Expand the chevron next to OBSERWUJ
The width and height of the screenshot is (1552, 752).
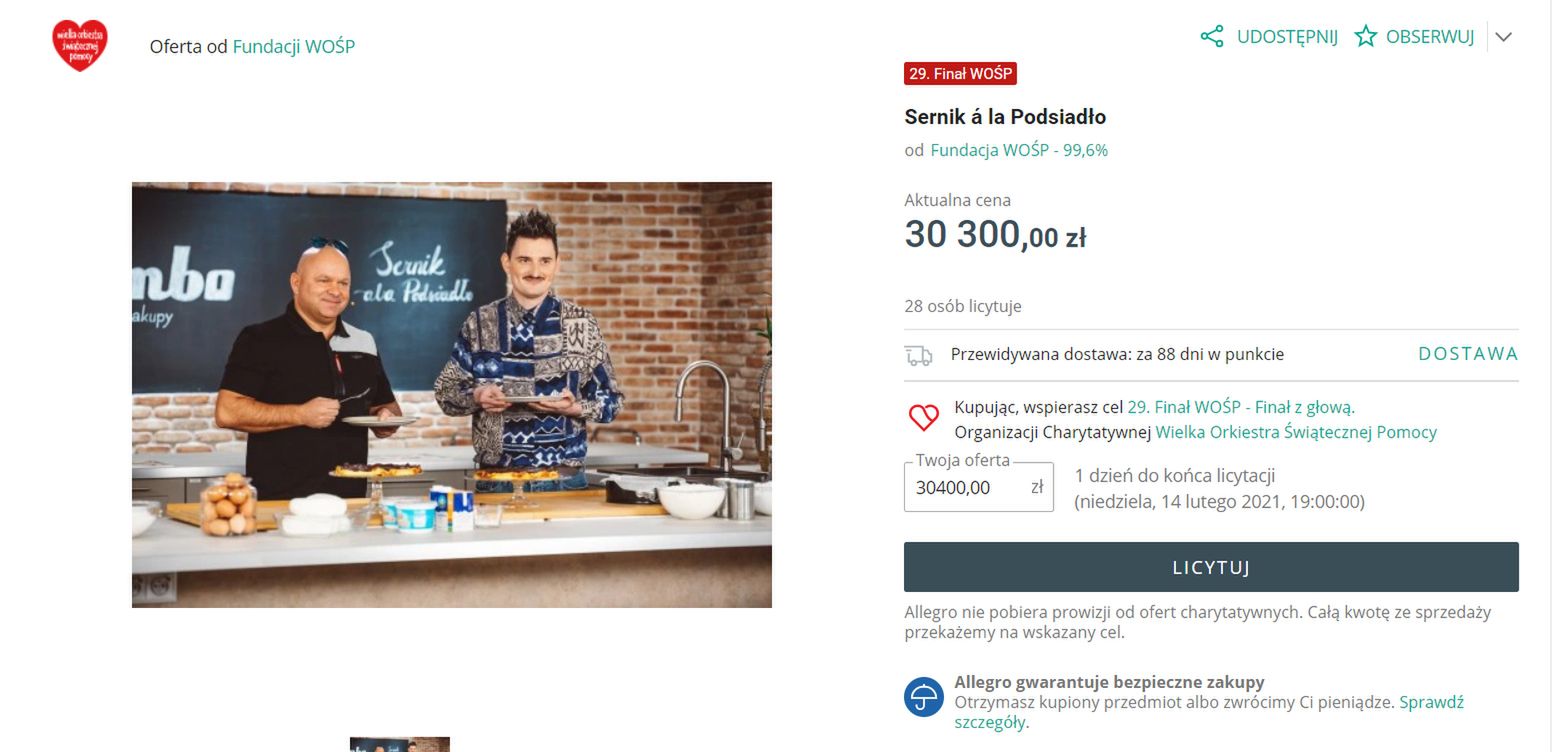tap(1503, 37)
